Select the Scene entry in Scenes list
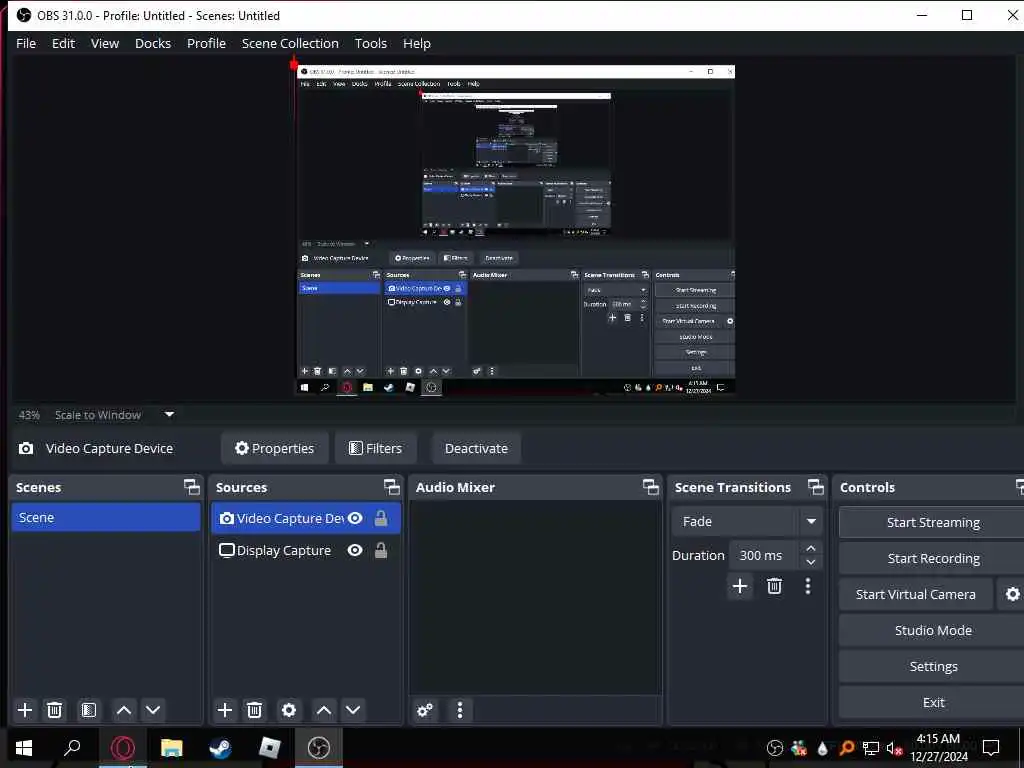1024x768 pixels. click(106, 517)
